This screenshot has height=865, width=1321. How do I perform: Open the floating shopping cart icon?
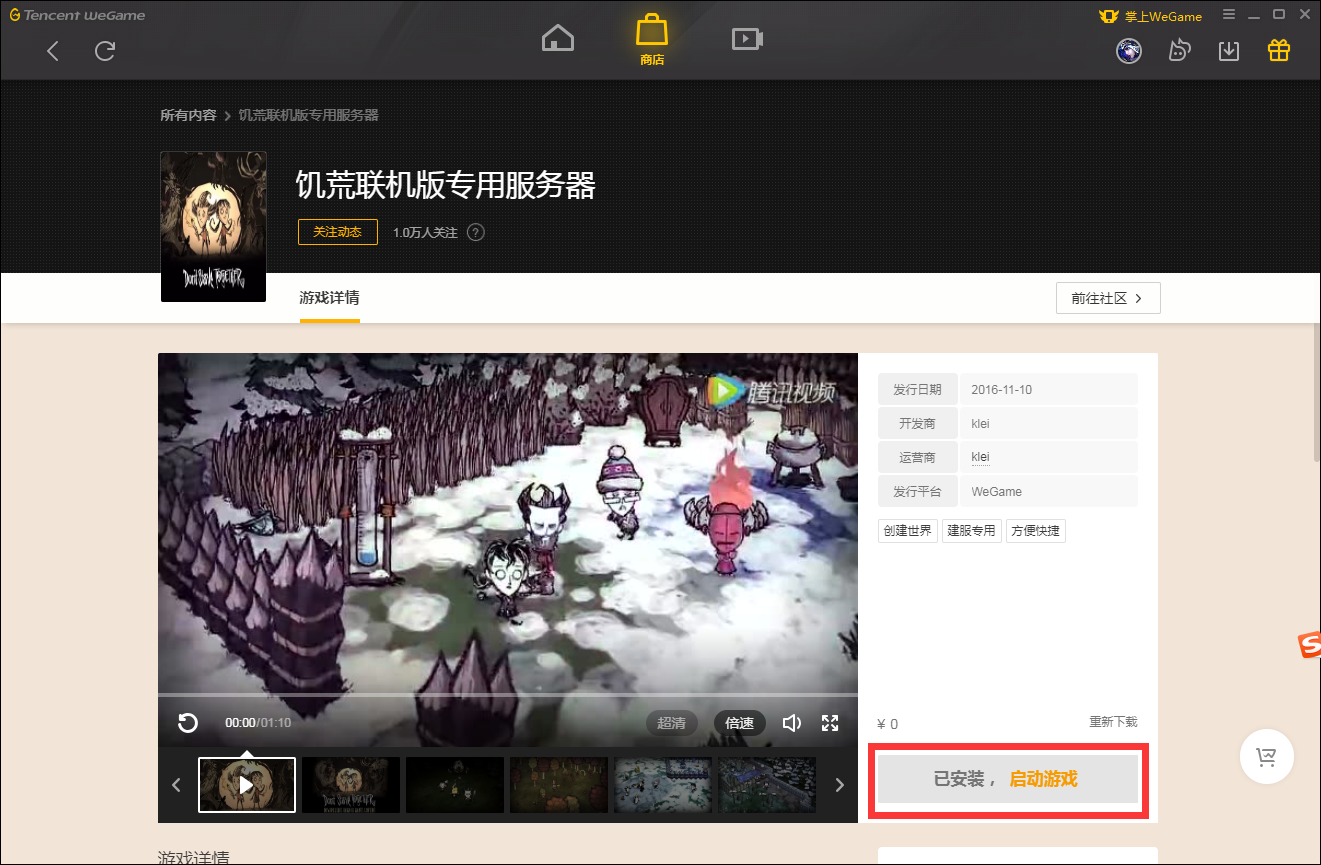pos(1267,757)
